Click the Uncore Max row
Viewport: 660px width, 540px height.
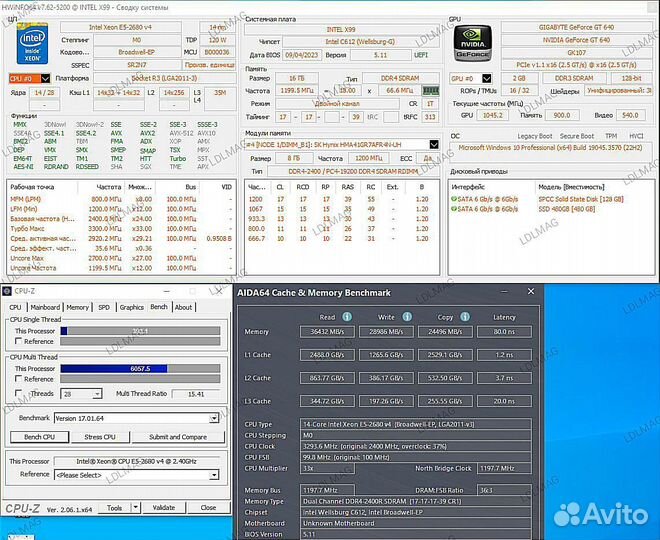(x=121, y=258)
